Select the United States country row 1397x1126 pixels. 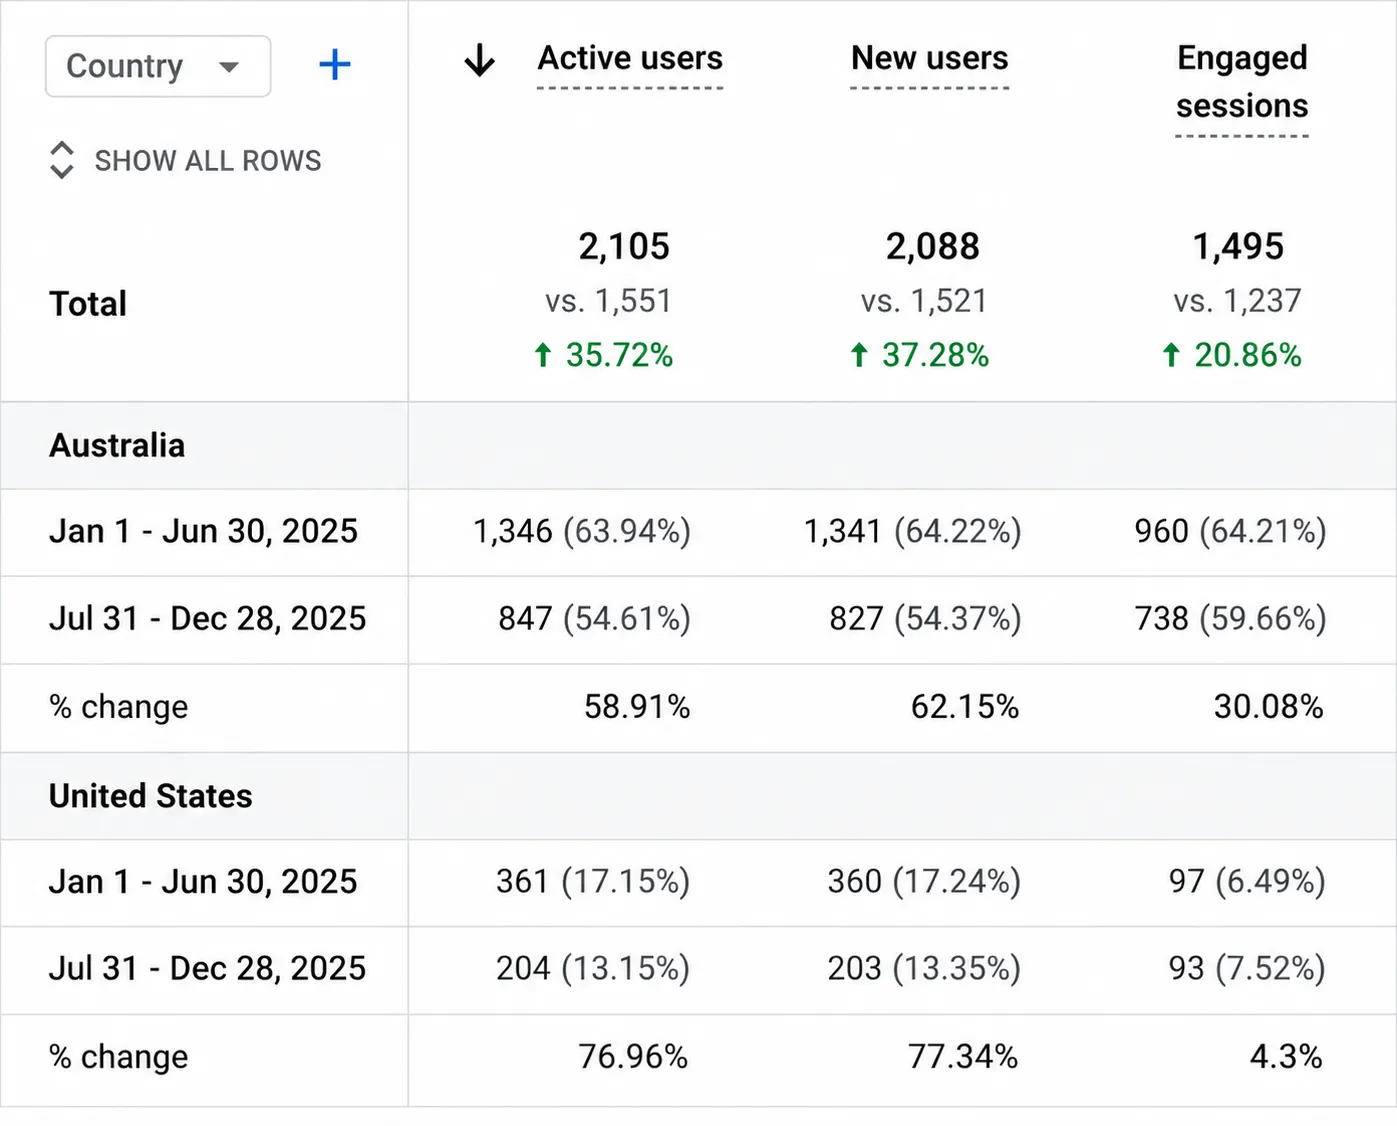click(698, 796)
